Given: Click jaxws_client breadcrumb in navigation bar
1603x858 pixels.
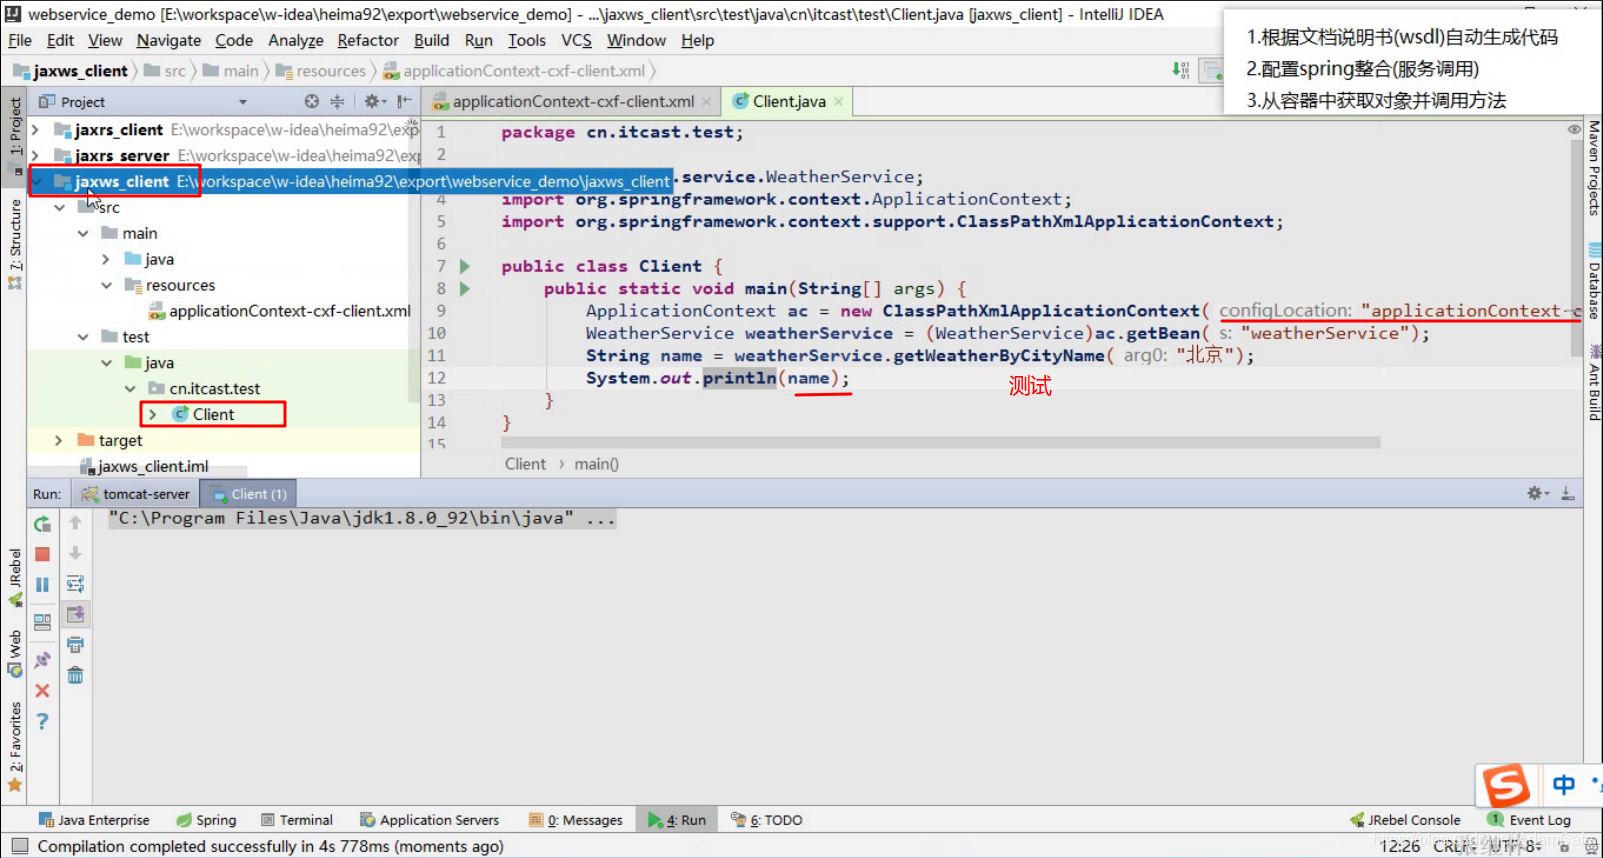Looking at the screenshot, I should click(70, 70).
